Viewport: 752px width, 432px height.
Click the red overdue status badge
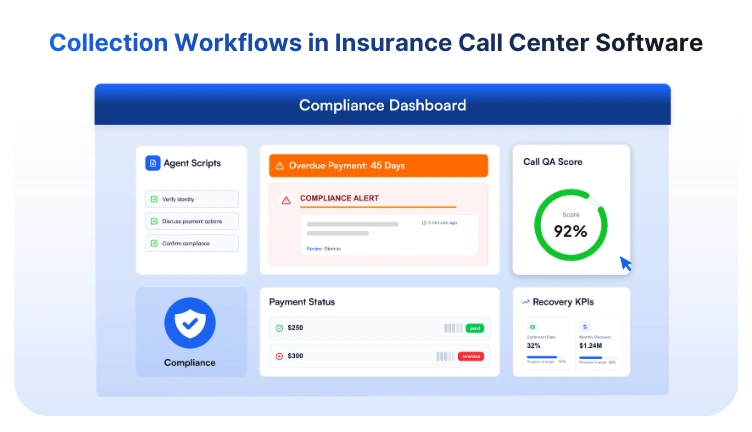(471, 356)
